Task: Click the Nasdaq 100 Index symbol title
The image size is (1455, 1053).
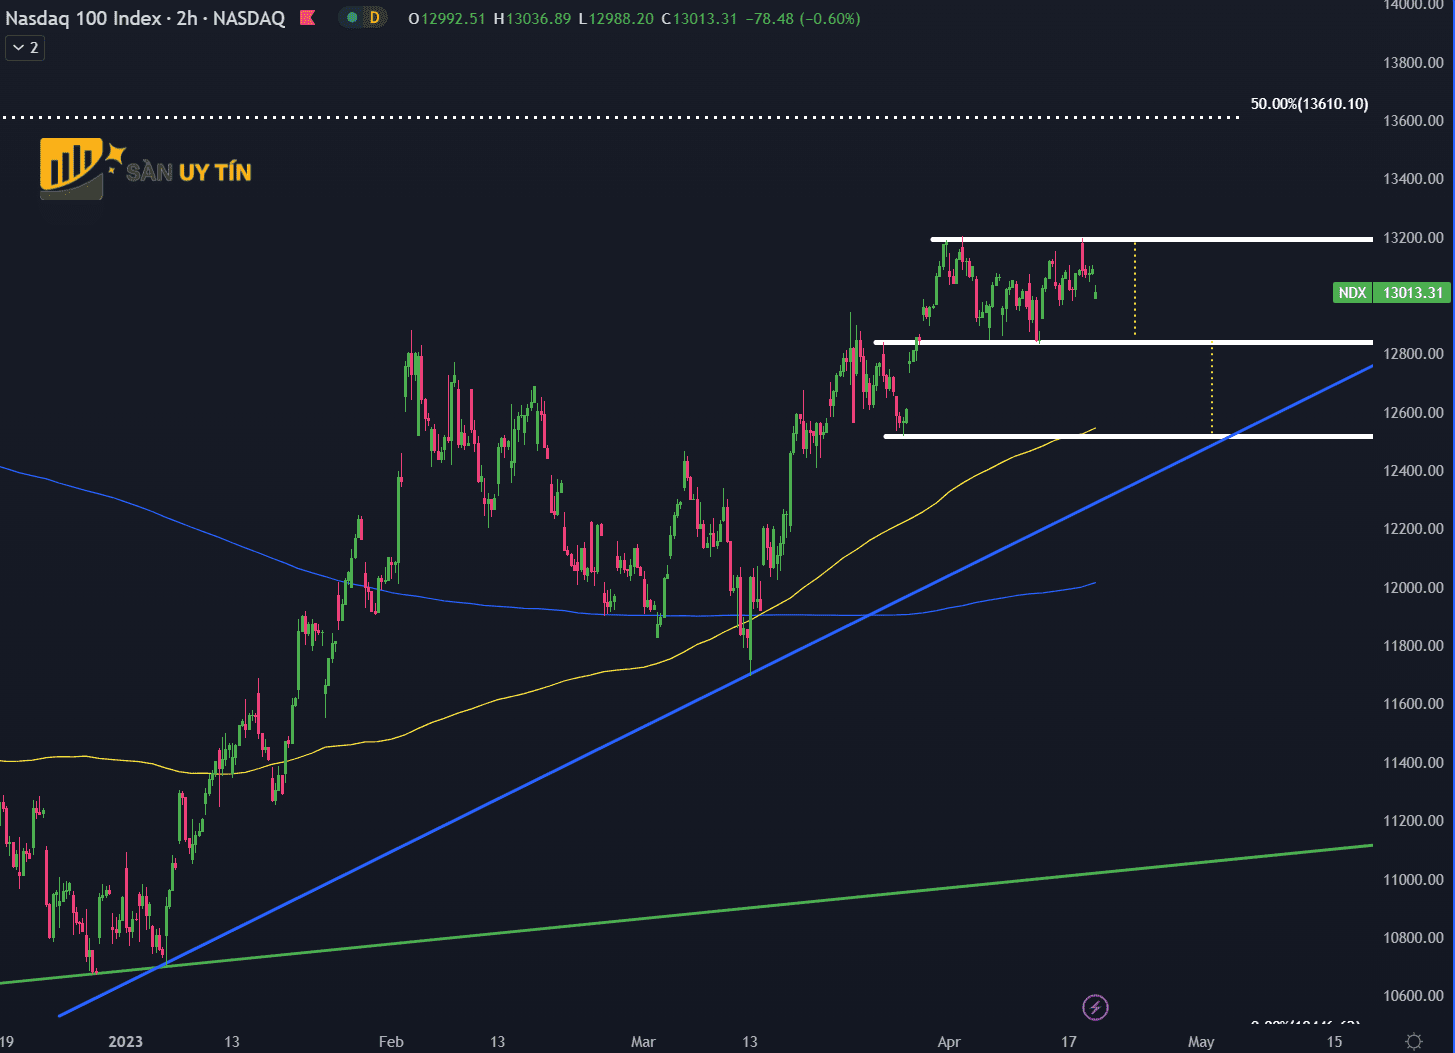Action: pos(84,18)
